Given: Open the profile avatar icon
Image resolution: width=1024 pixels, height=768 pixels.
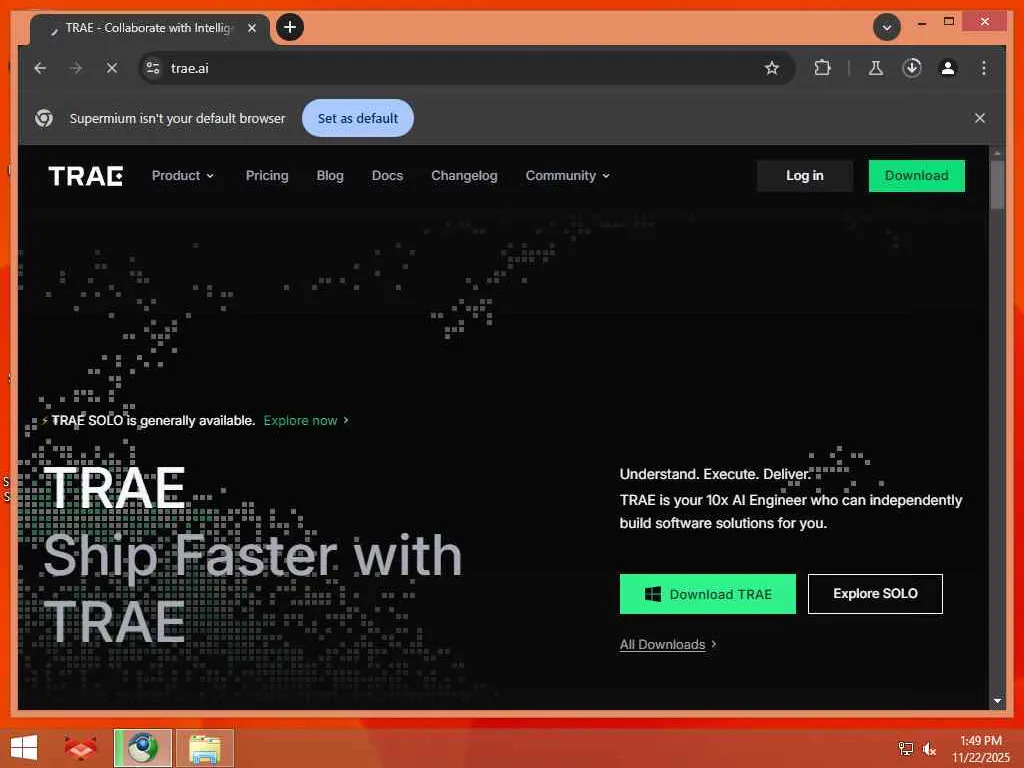Looking at the screenshot, I should coord(948,68).
